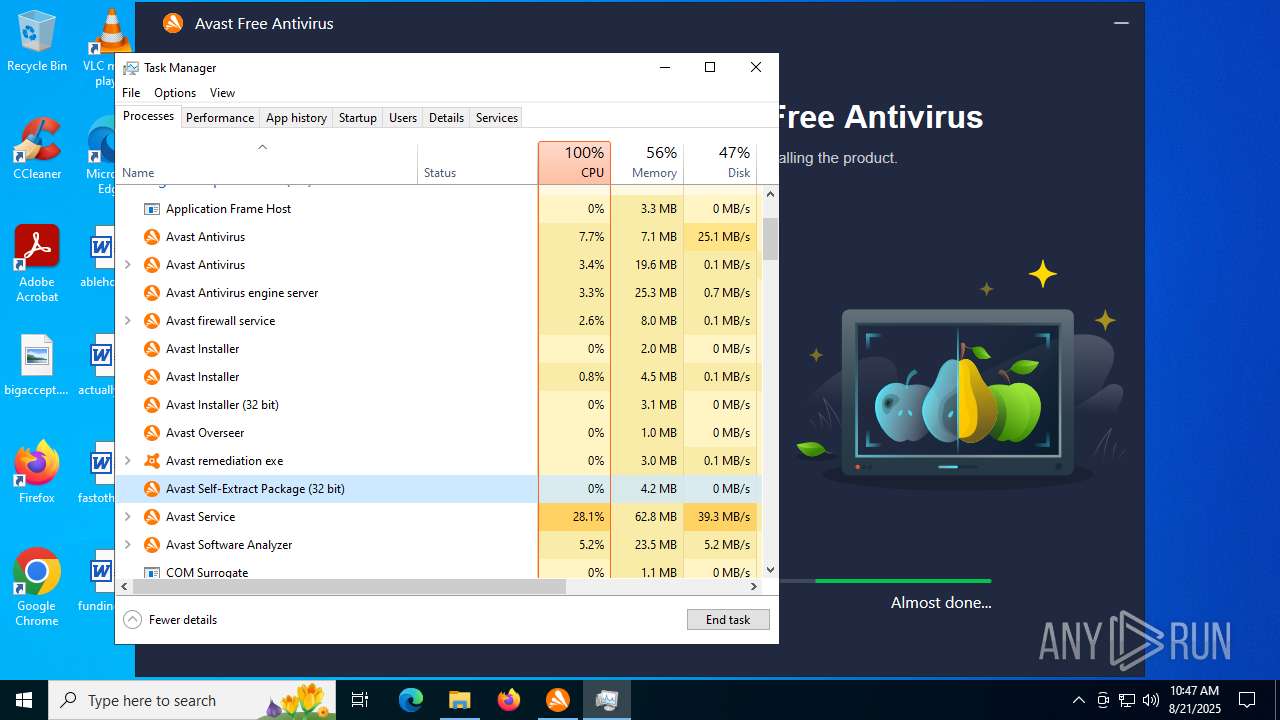Click the Status column header
The height and width of the screenshot is (720, 1280).
(x=478, y=163)
